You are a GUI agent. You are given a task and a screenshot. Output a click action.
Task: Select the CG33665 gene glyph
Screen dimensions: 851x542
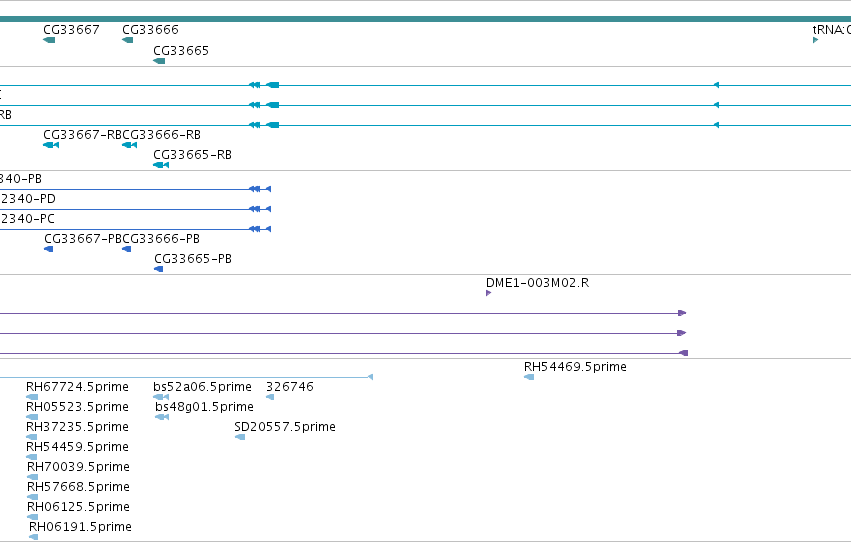159,61
